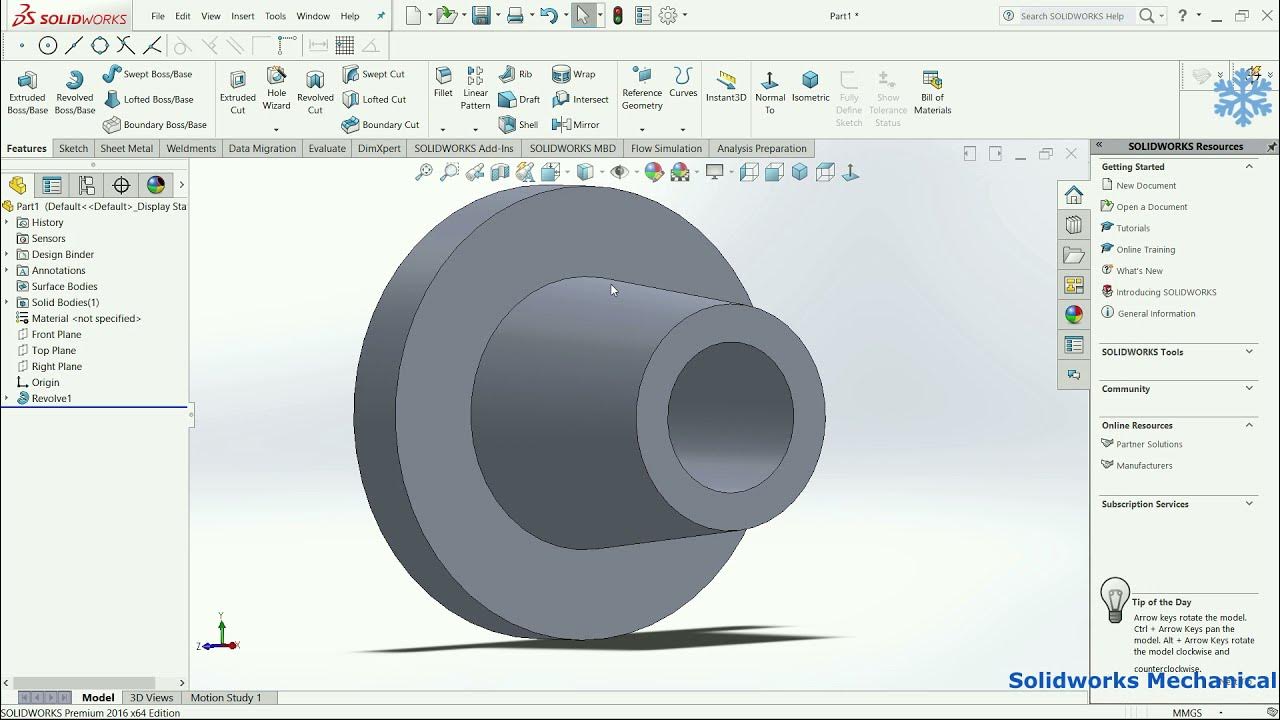Activate the Wrap tool
The width and height of the screenshot is (1280, 720).
coord(574,74)
